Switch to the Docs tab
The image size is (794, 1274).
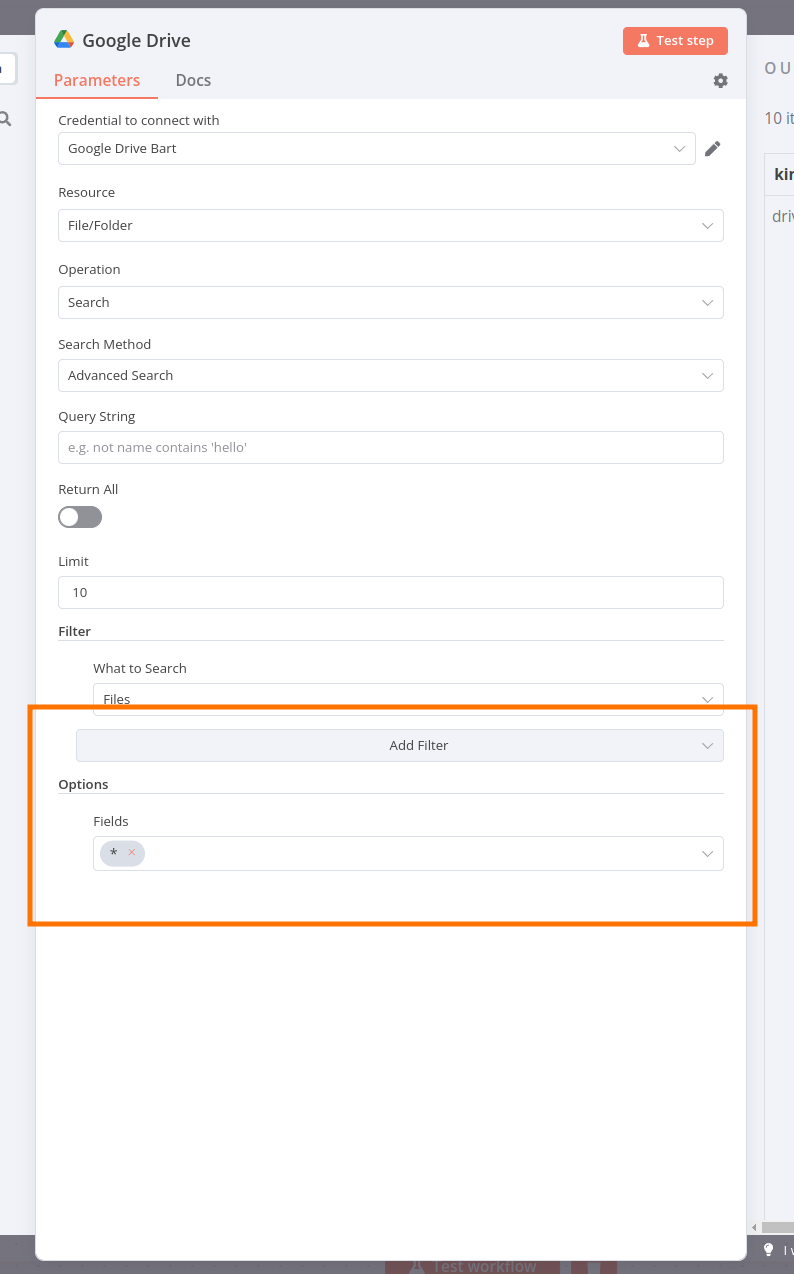point(193,80)
